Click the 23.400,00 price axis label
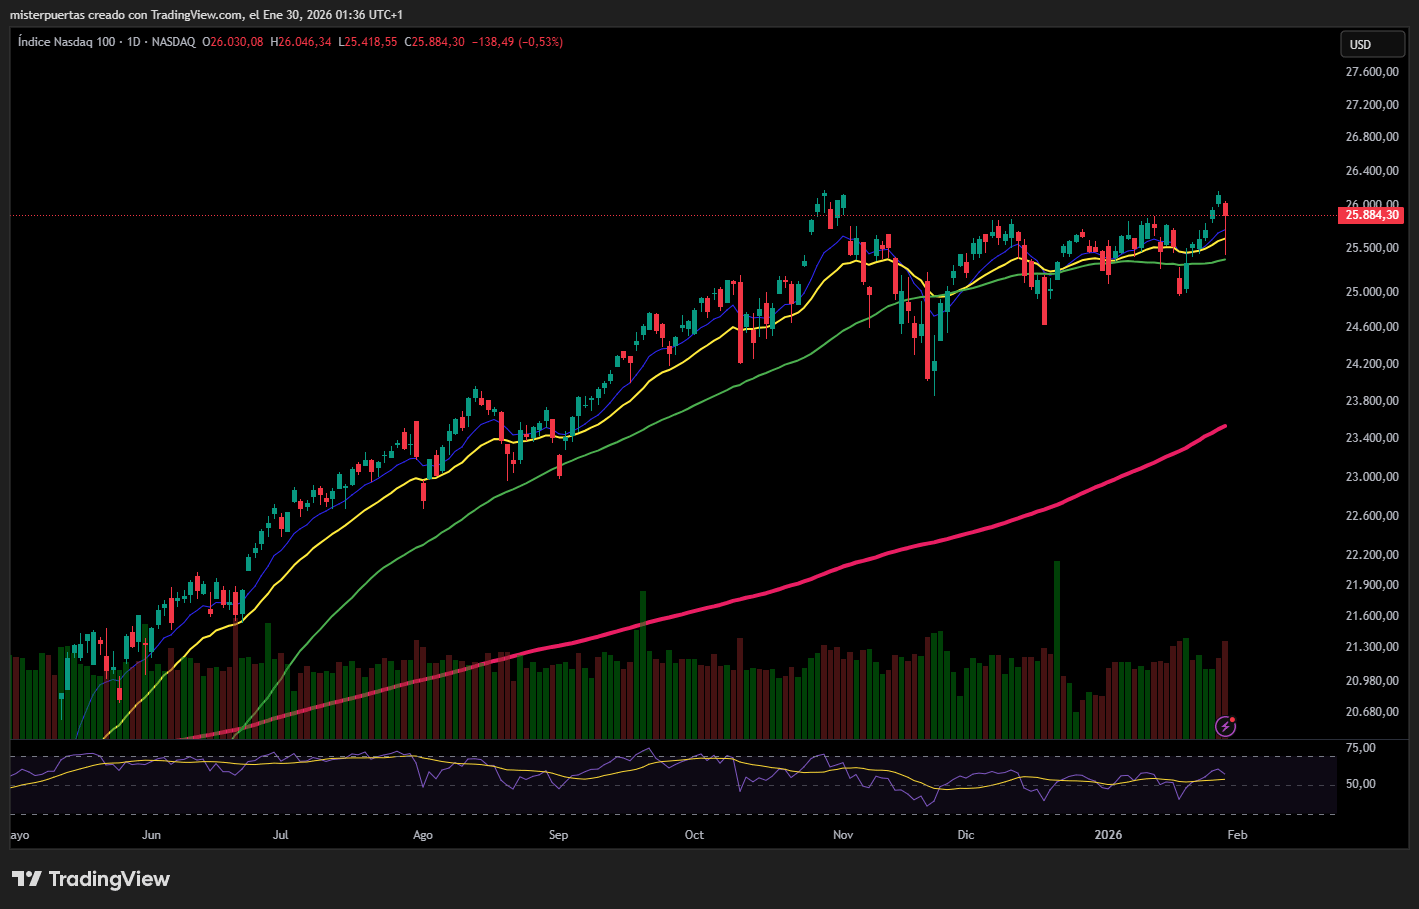The image size is (1419, 909). tap(1372, 438)
